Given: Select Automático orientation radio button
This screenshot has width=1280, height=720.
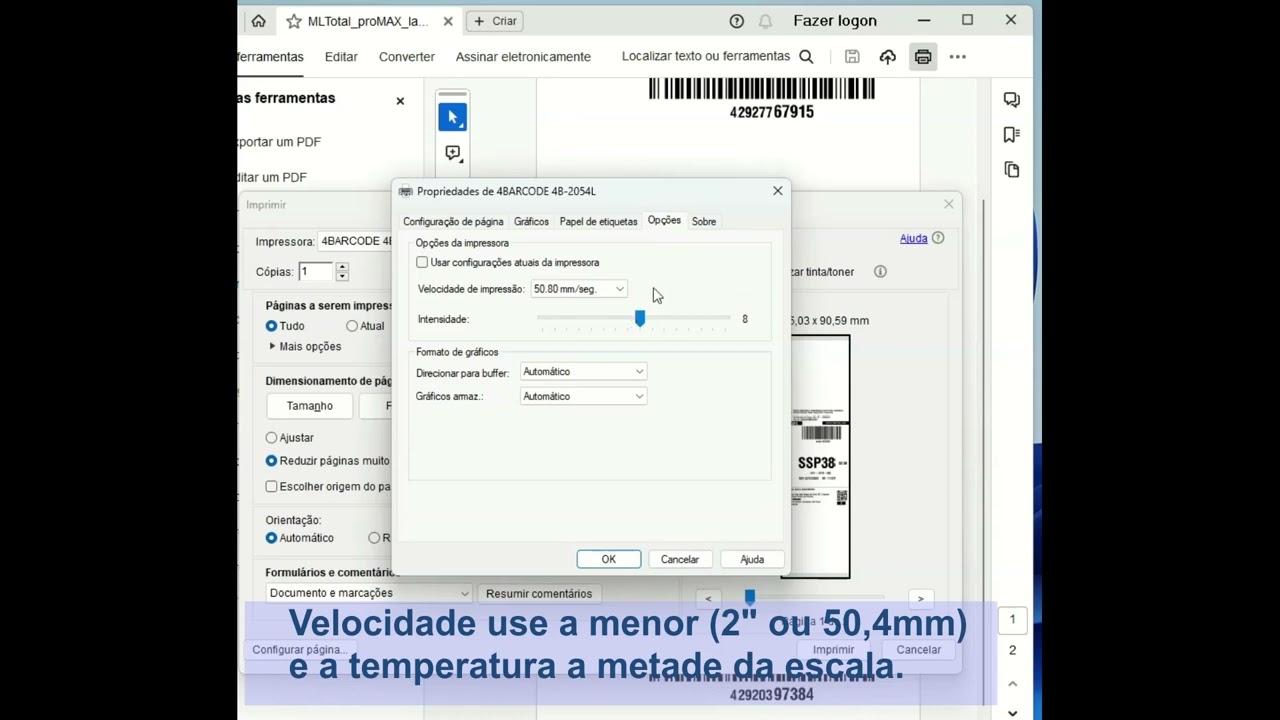Looking at the screenshot, I should tap(271, 538).
